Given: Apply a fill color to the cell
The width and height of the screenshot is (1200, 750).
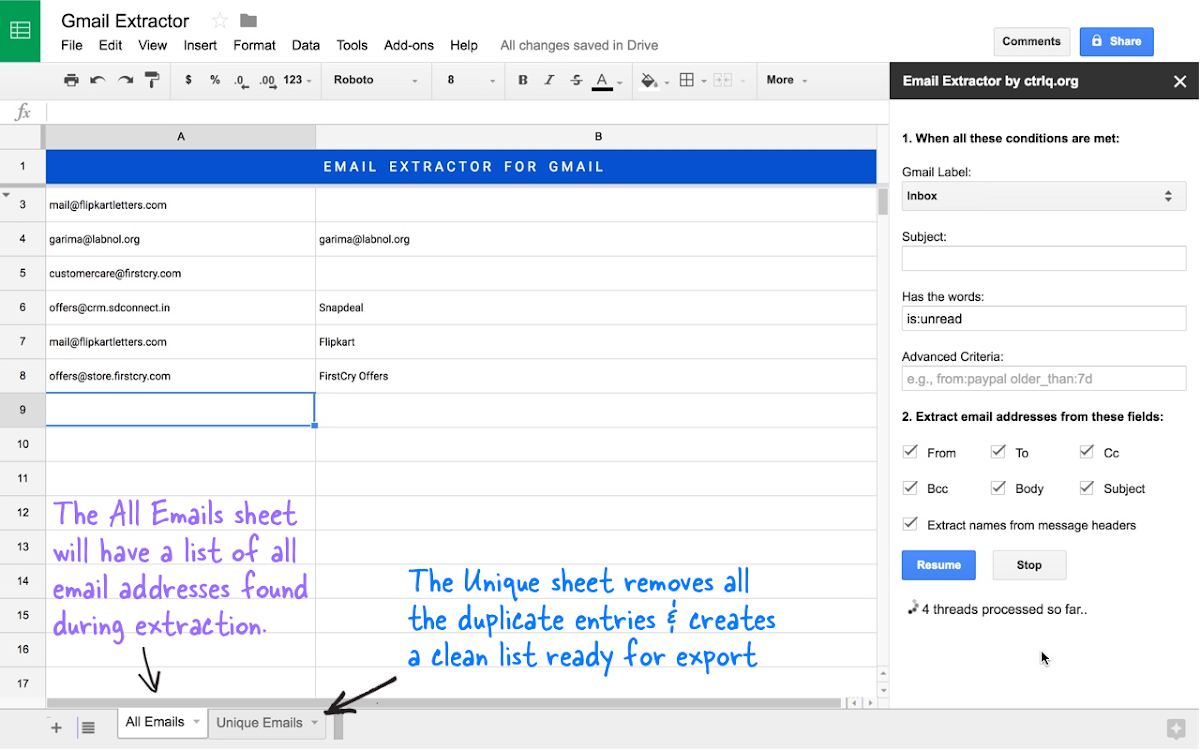Looking at the screenshot, I should pyautogui.click(x=646, y=80).
